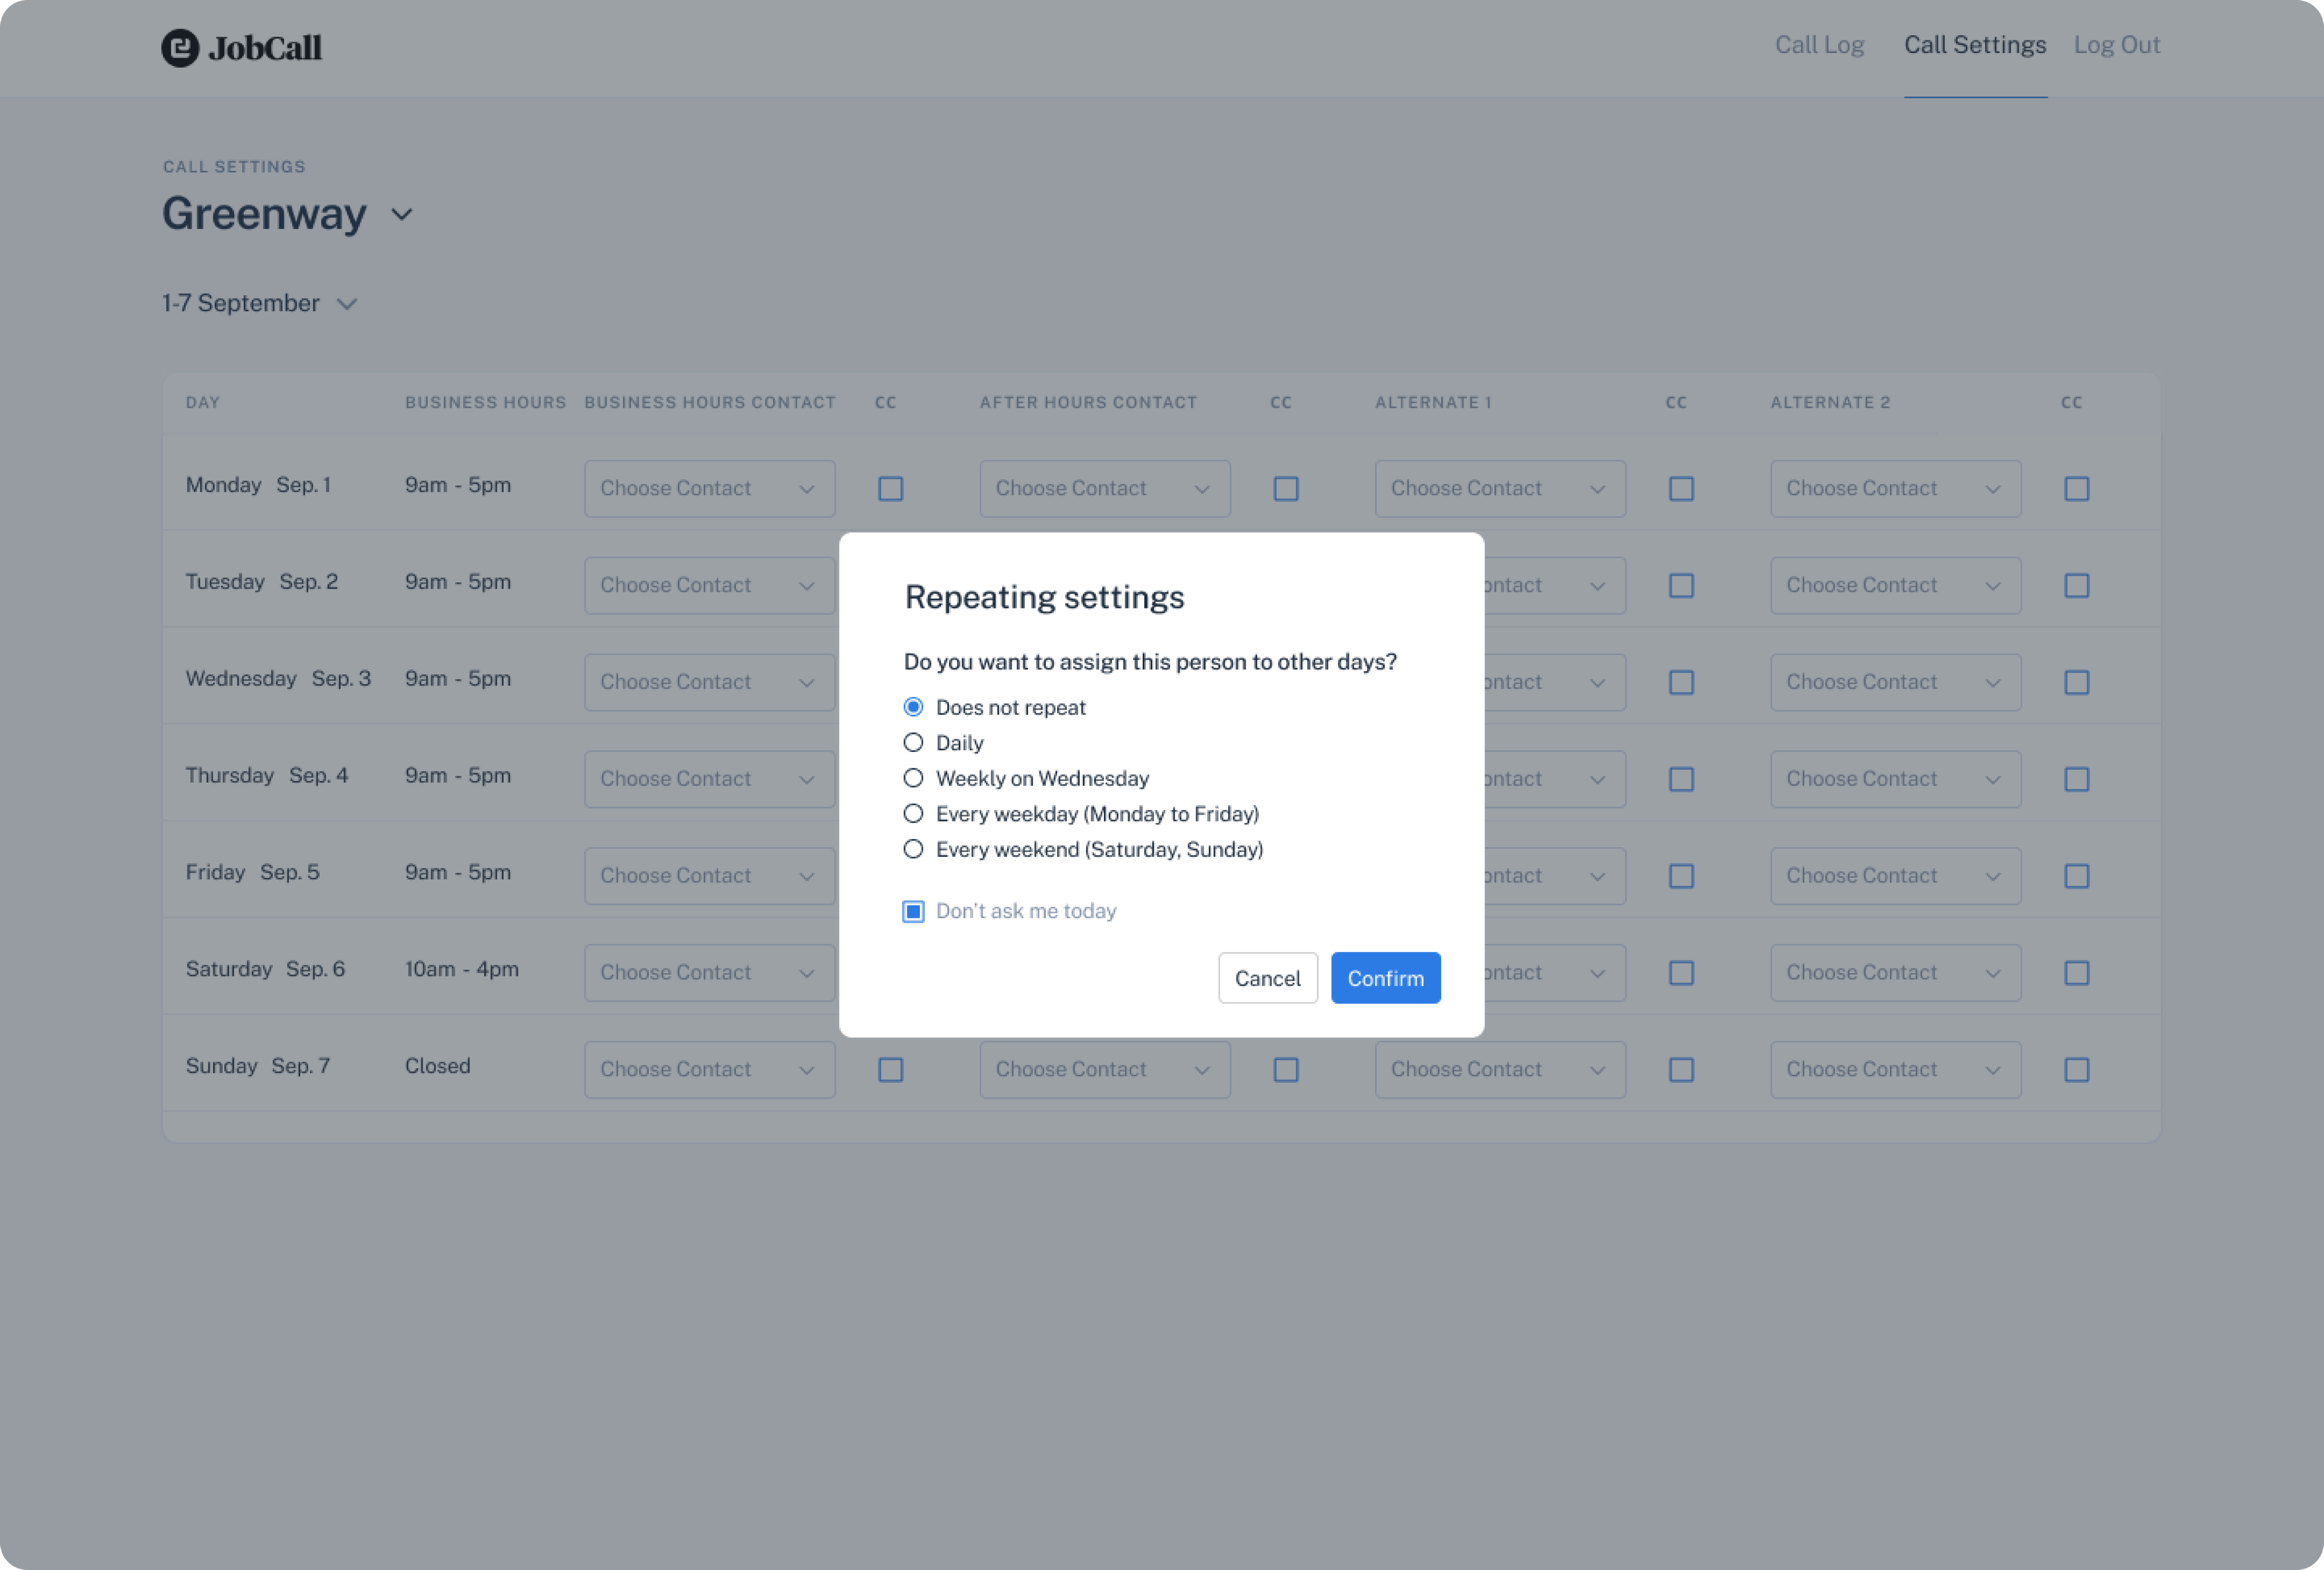Screen dimensions: 2324x1570
Task: Open Alternate 2 contact picker for Friday
Action: click(x=1895, y=875)
